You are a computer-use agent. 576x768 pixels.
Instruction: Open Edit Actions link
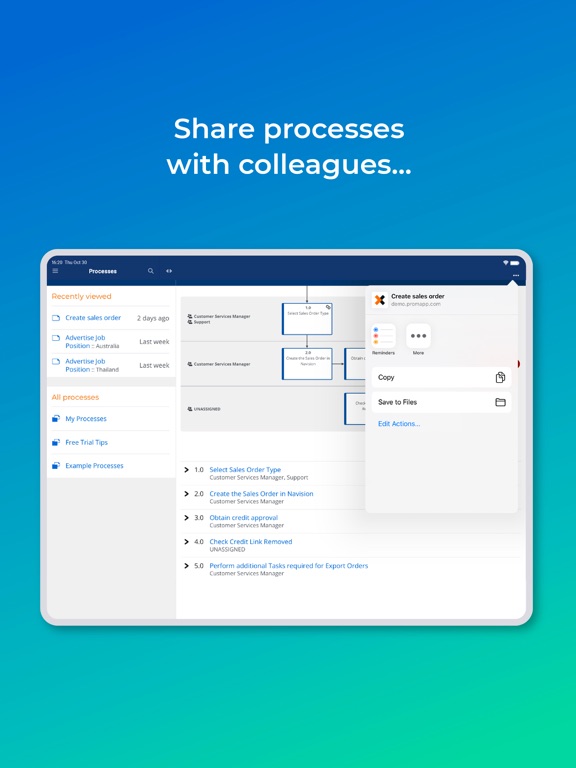click(x=399, y=424)
